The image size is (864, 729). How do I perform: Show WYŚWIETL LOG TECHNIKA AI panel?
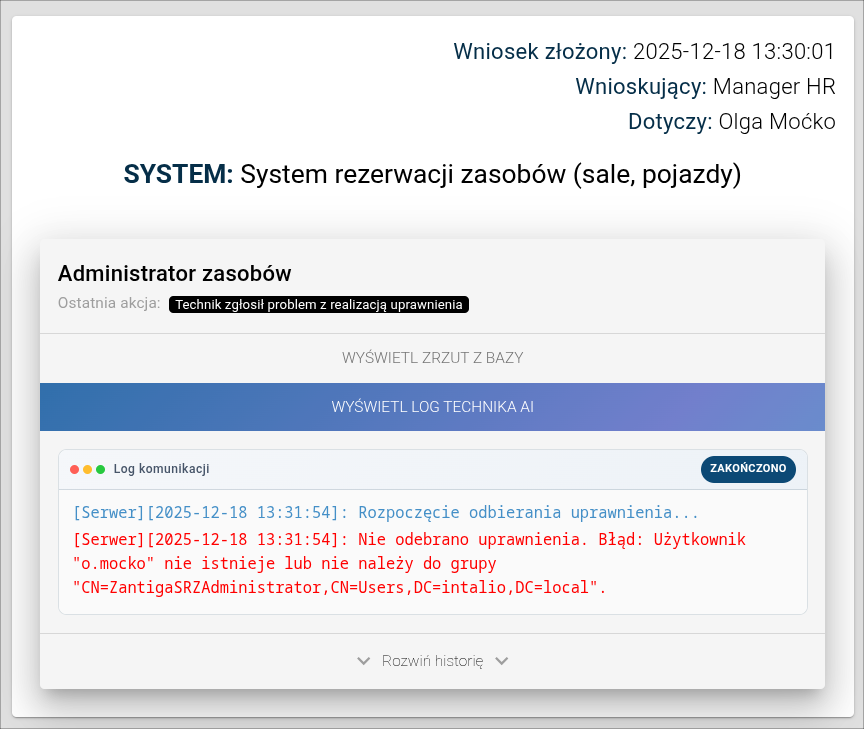(x=432, y=407)
